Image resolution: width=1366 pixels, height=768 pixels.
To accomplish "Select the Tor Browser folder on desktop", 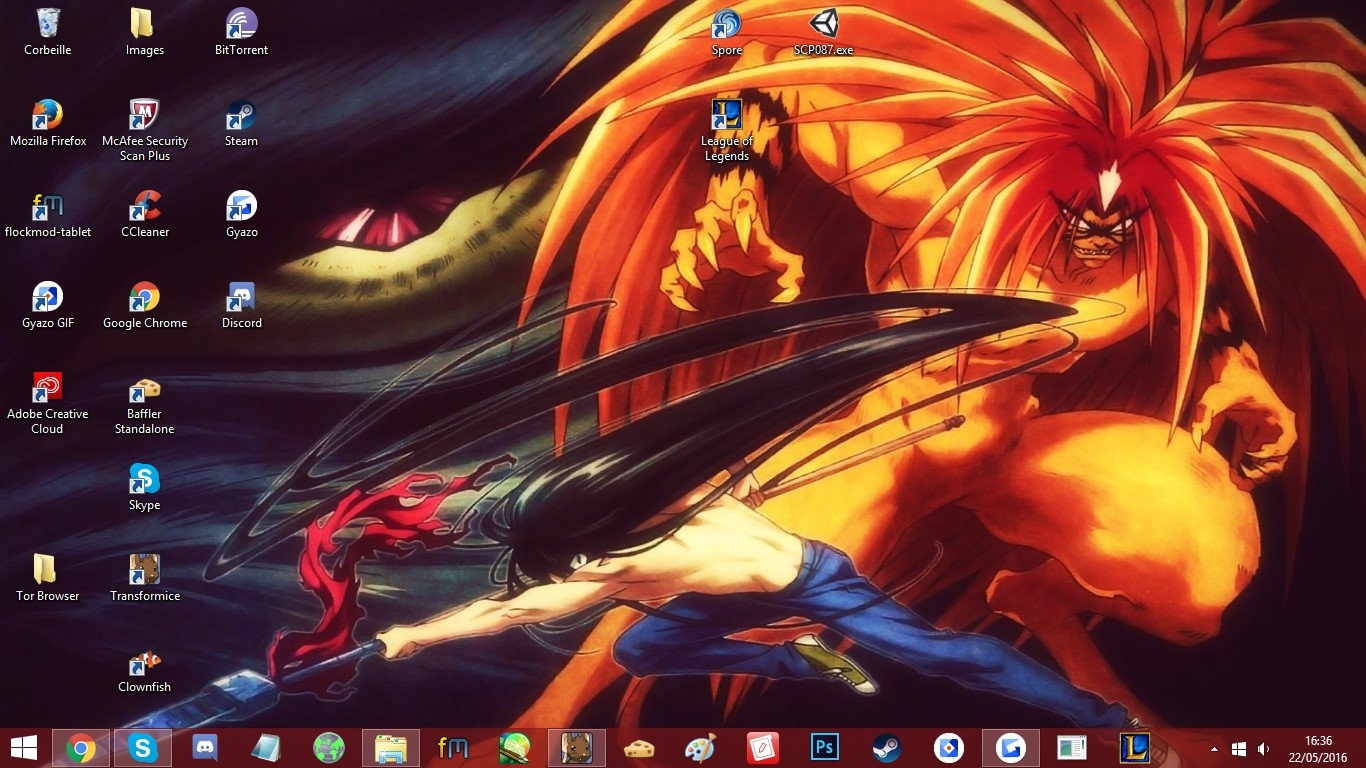I will [47, 578].
